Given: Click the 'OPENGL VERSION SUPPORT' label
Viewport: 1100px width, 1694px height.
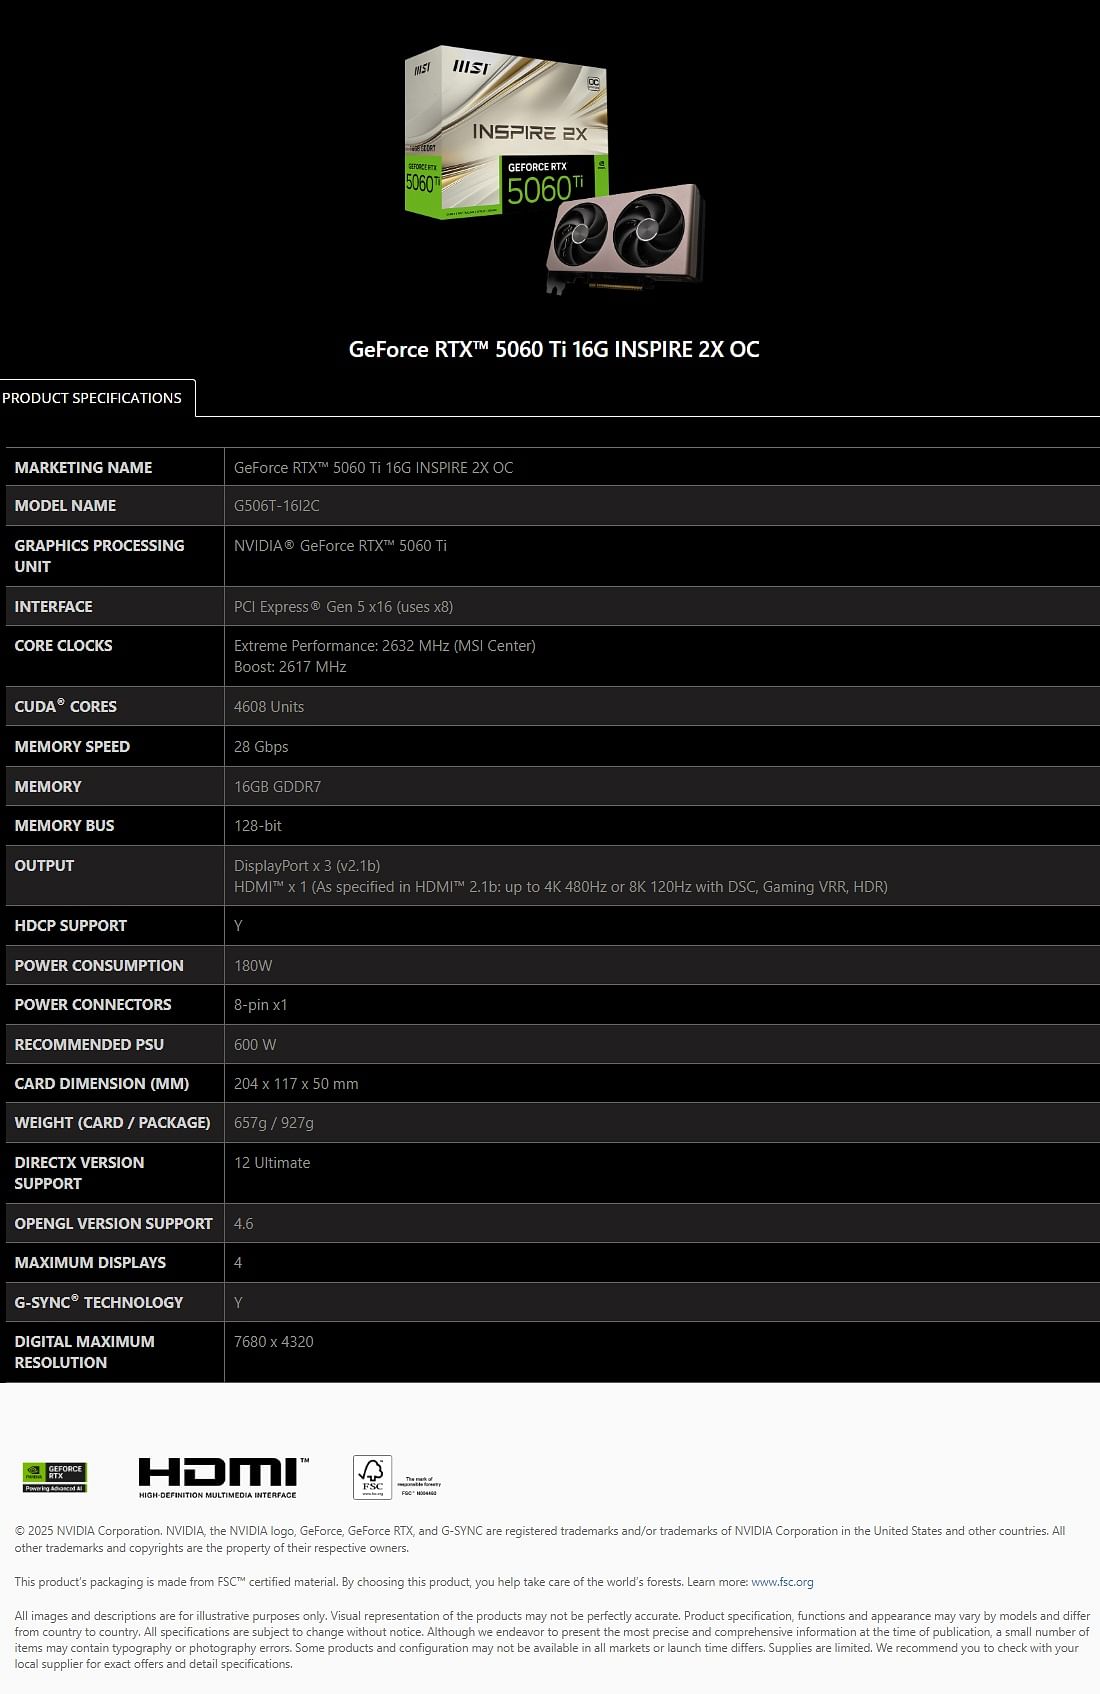Looking at the screenshot, I should click(113, 1224).
